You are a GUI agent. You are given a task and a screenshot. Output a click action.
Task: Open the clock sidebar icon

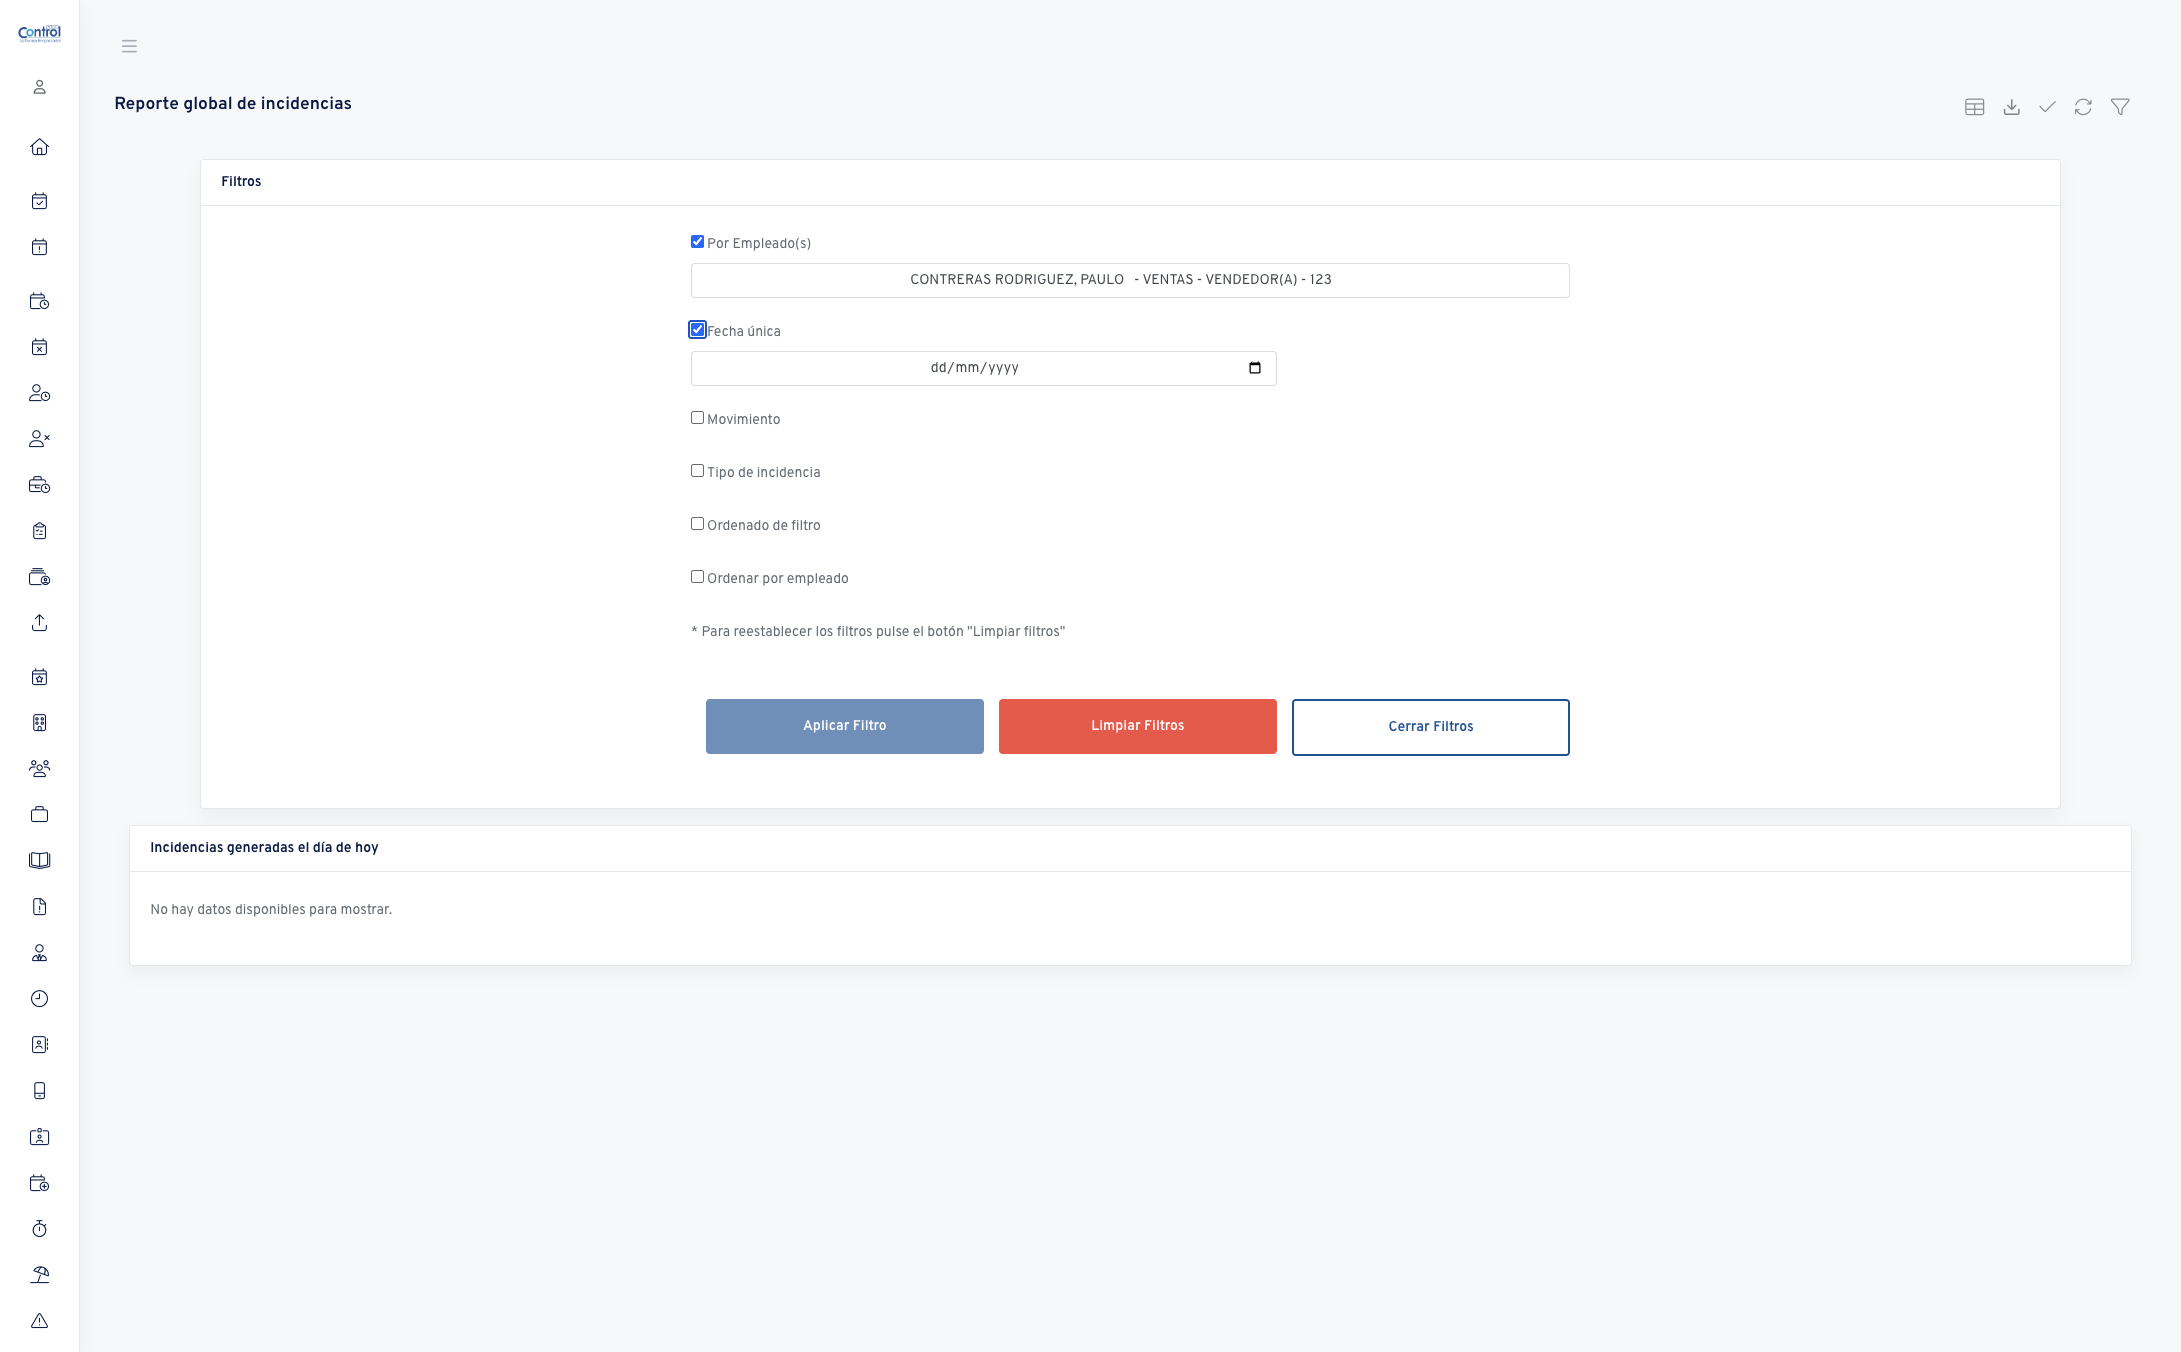tap(40, 999)
